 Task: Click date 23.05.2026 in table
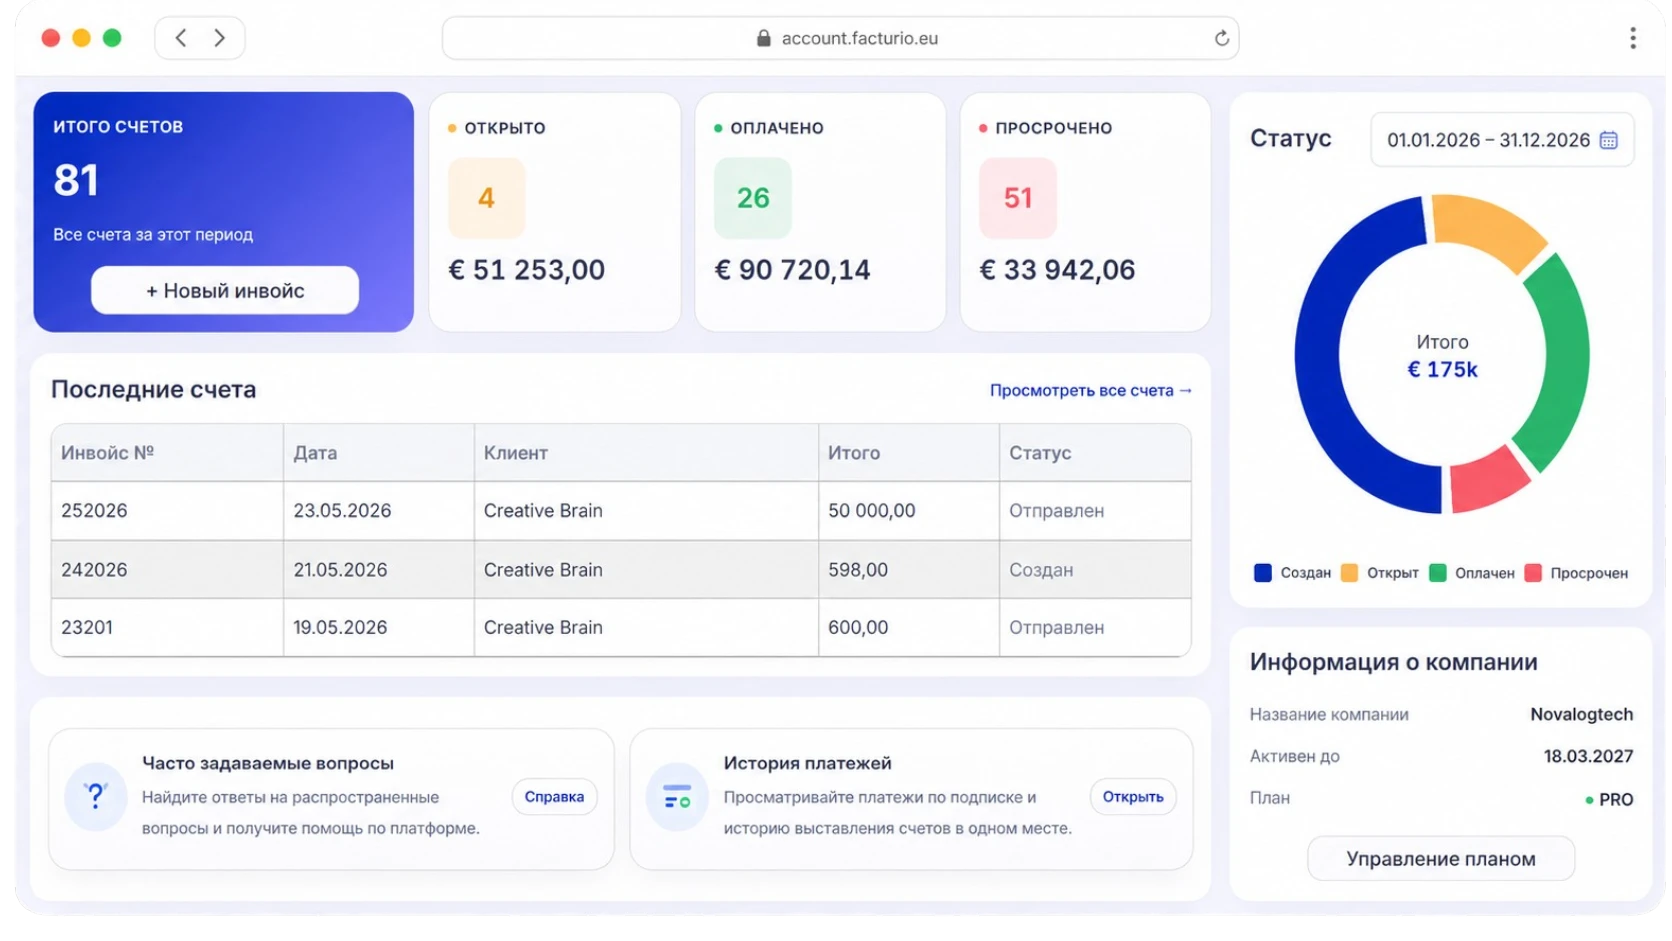tap(342, 510)
